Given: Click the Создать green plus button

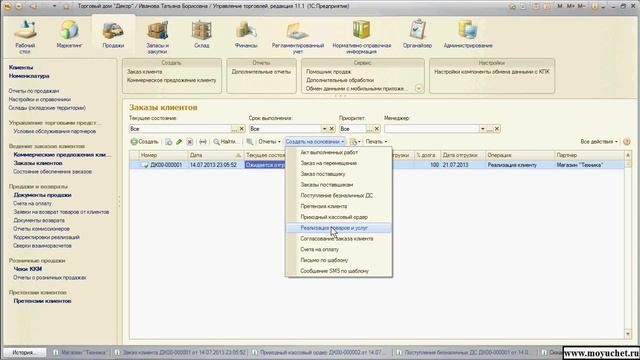Looking at the screenshot, I should (x=144, y=142).
